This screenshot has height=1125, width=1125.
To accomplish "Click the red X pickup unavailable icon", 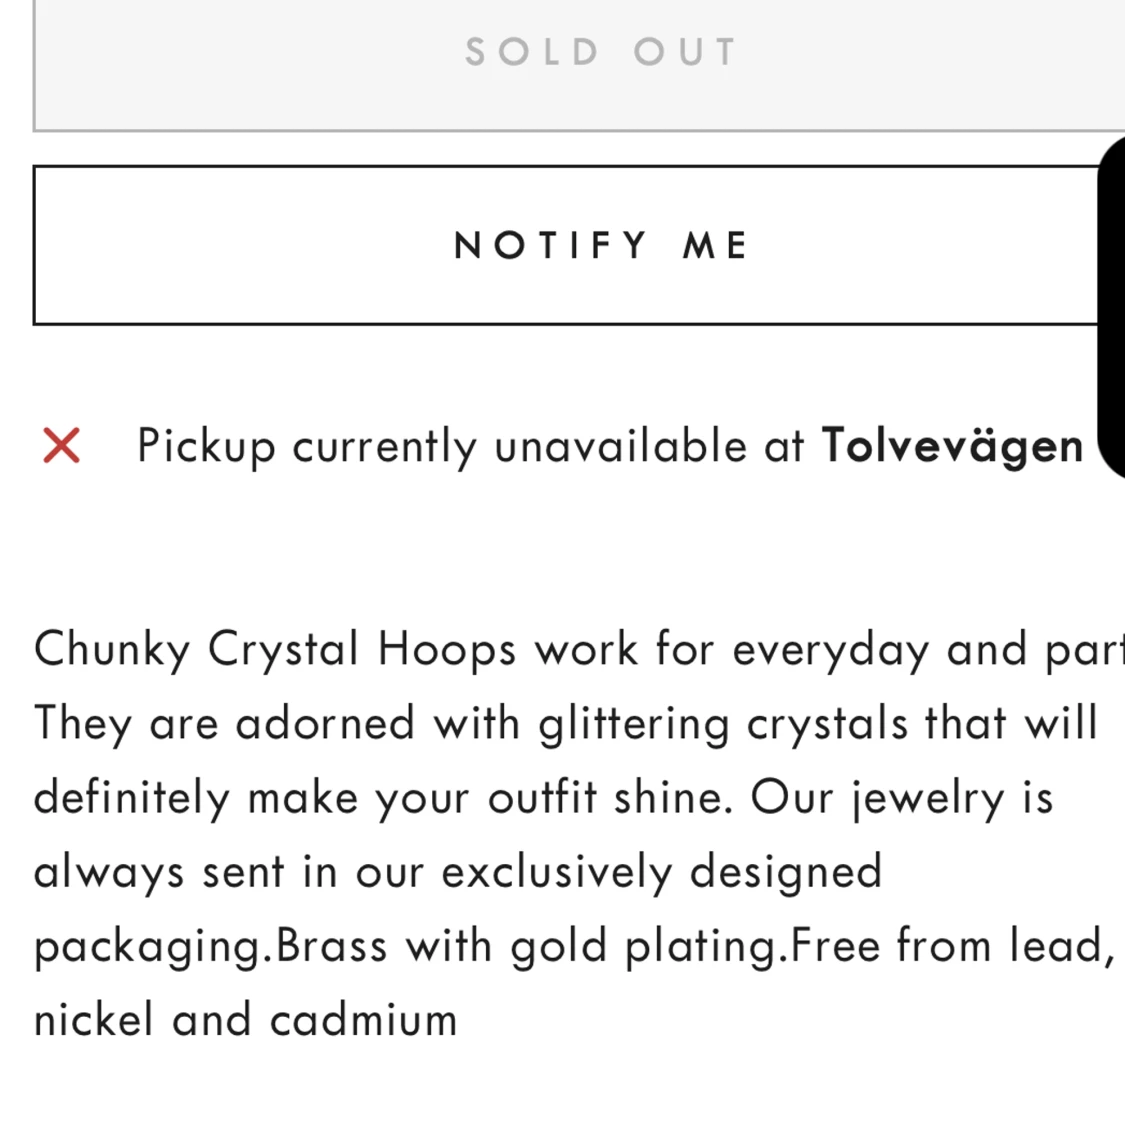I will tap(61, 446).
